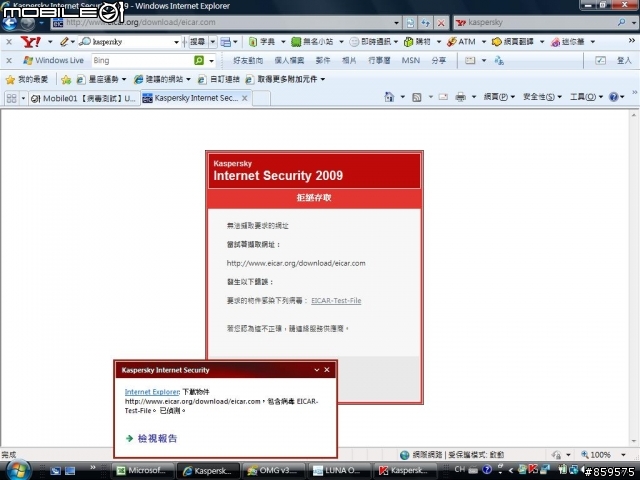Image resolution: width=640 pixels, height=480 pixels.
Task: Click the Yahoo Y! logo in the toolbar
Action: pyautogui.click(x=31, y=42)
